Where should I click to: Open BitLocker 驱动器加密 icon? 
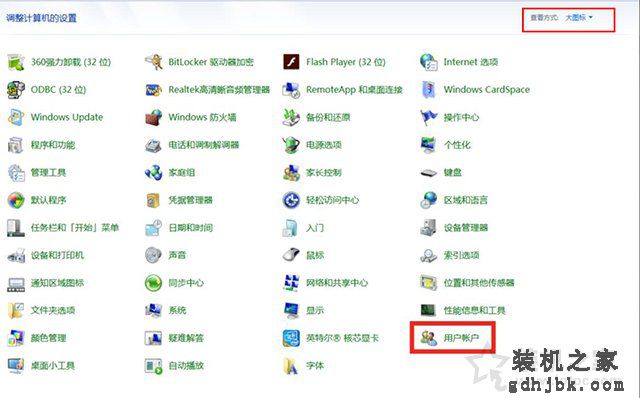pyautogui.click(x=153, y=62)
